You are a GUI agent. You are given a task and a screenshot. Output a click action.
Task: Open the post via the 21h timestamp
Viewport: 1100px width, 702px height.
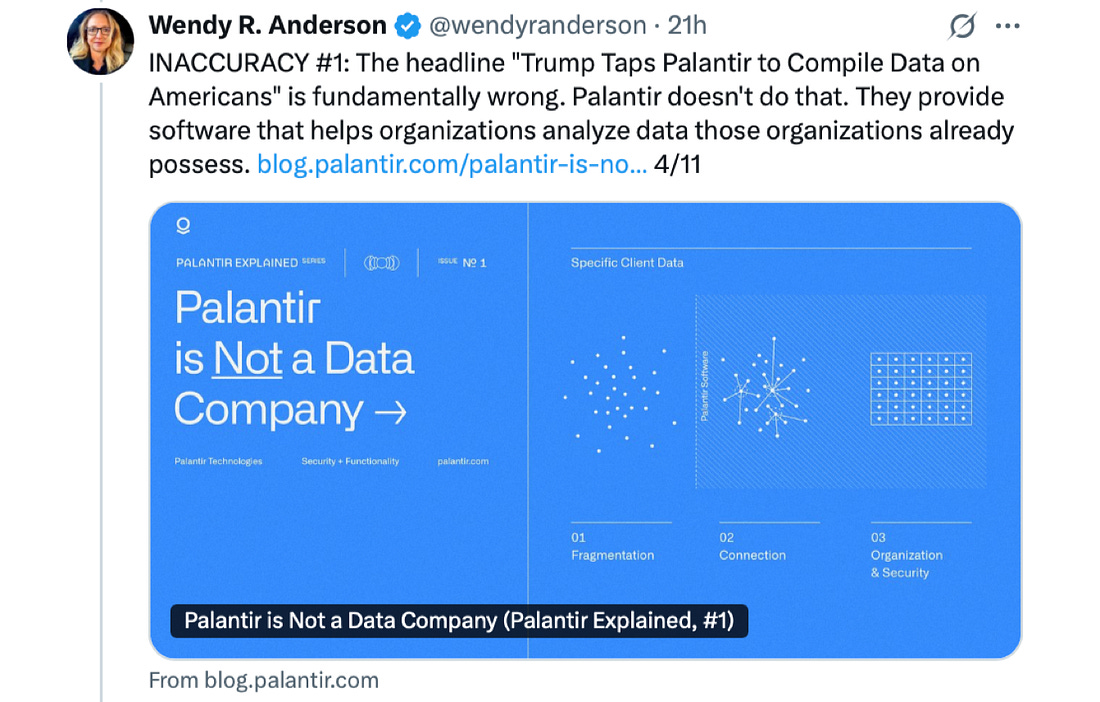click(687, 26)
